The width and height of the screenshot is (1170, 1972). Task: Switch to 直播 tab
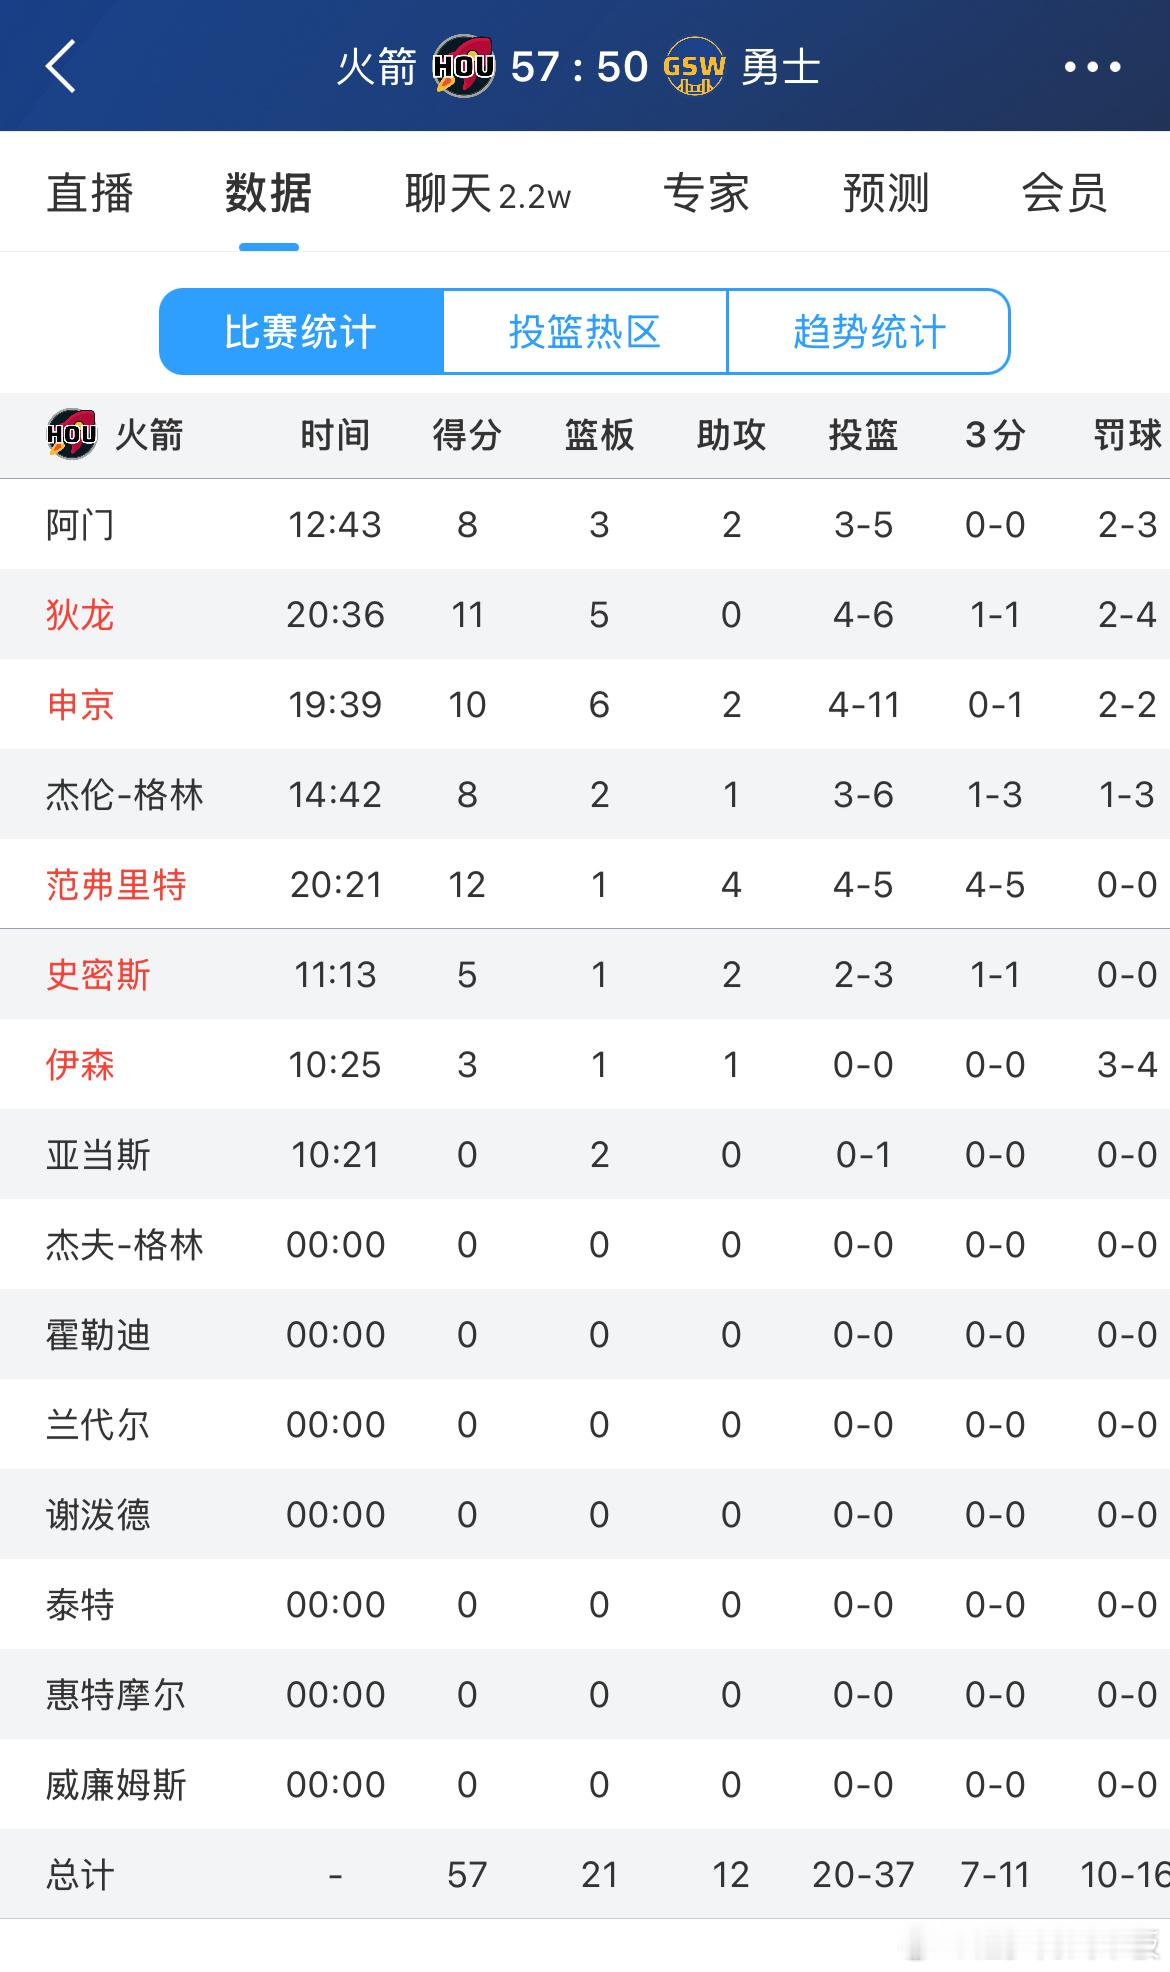coord(90,193)
